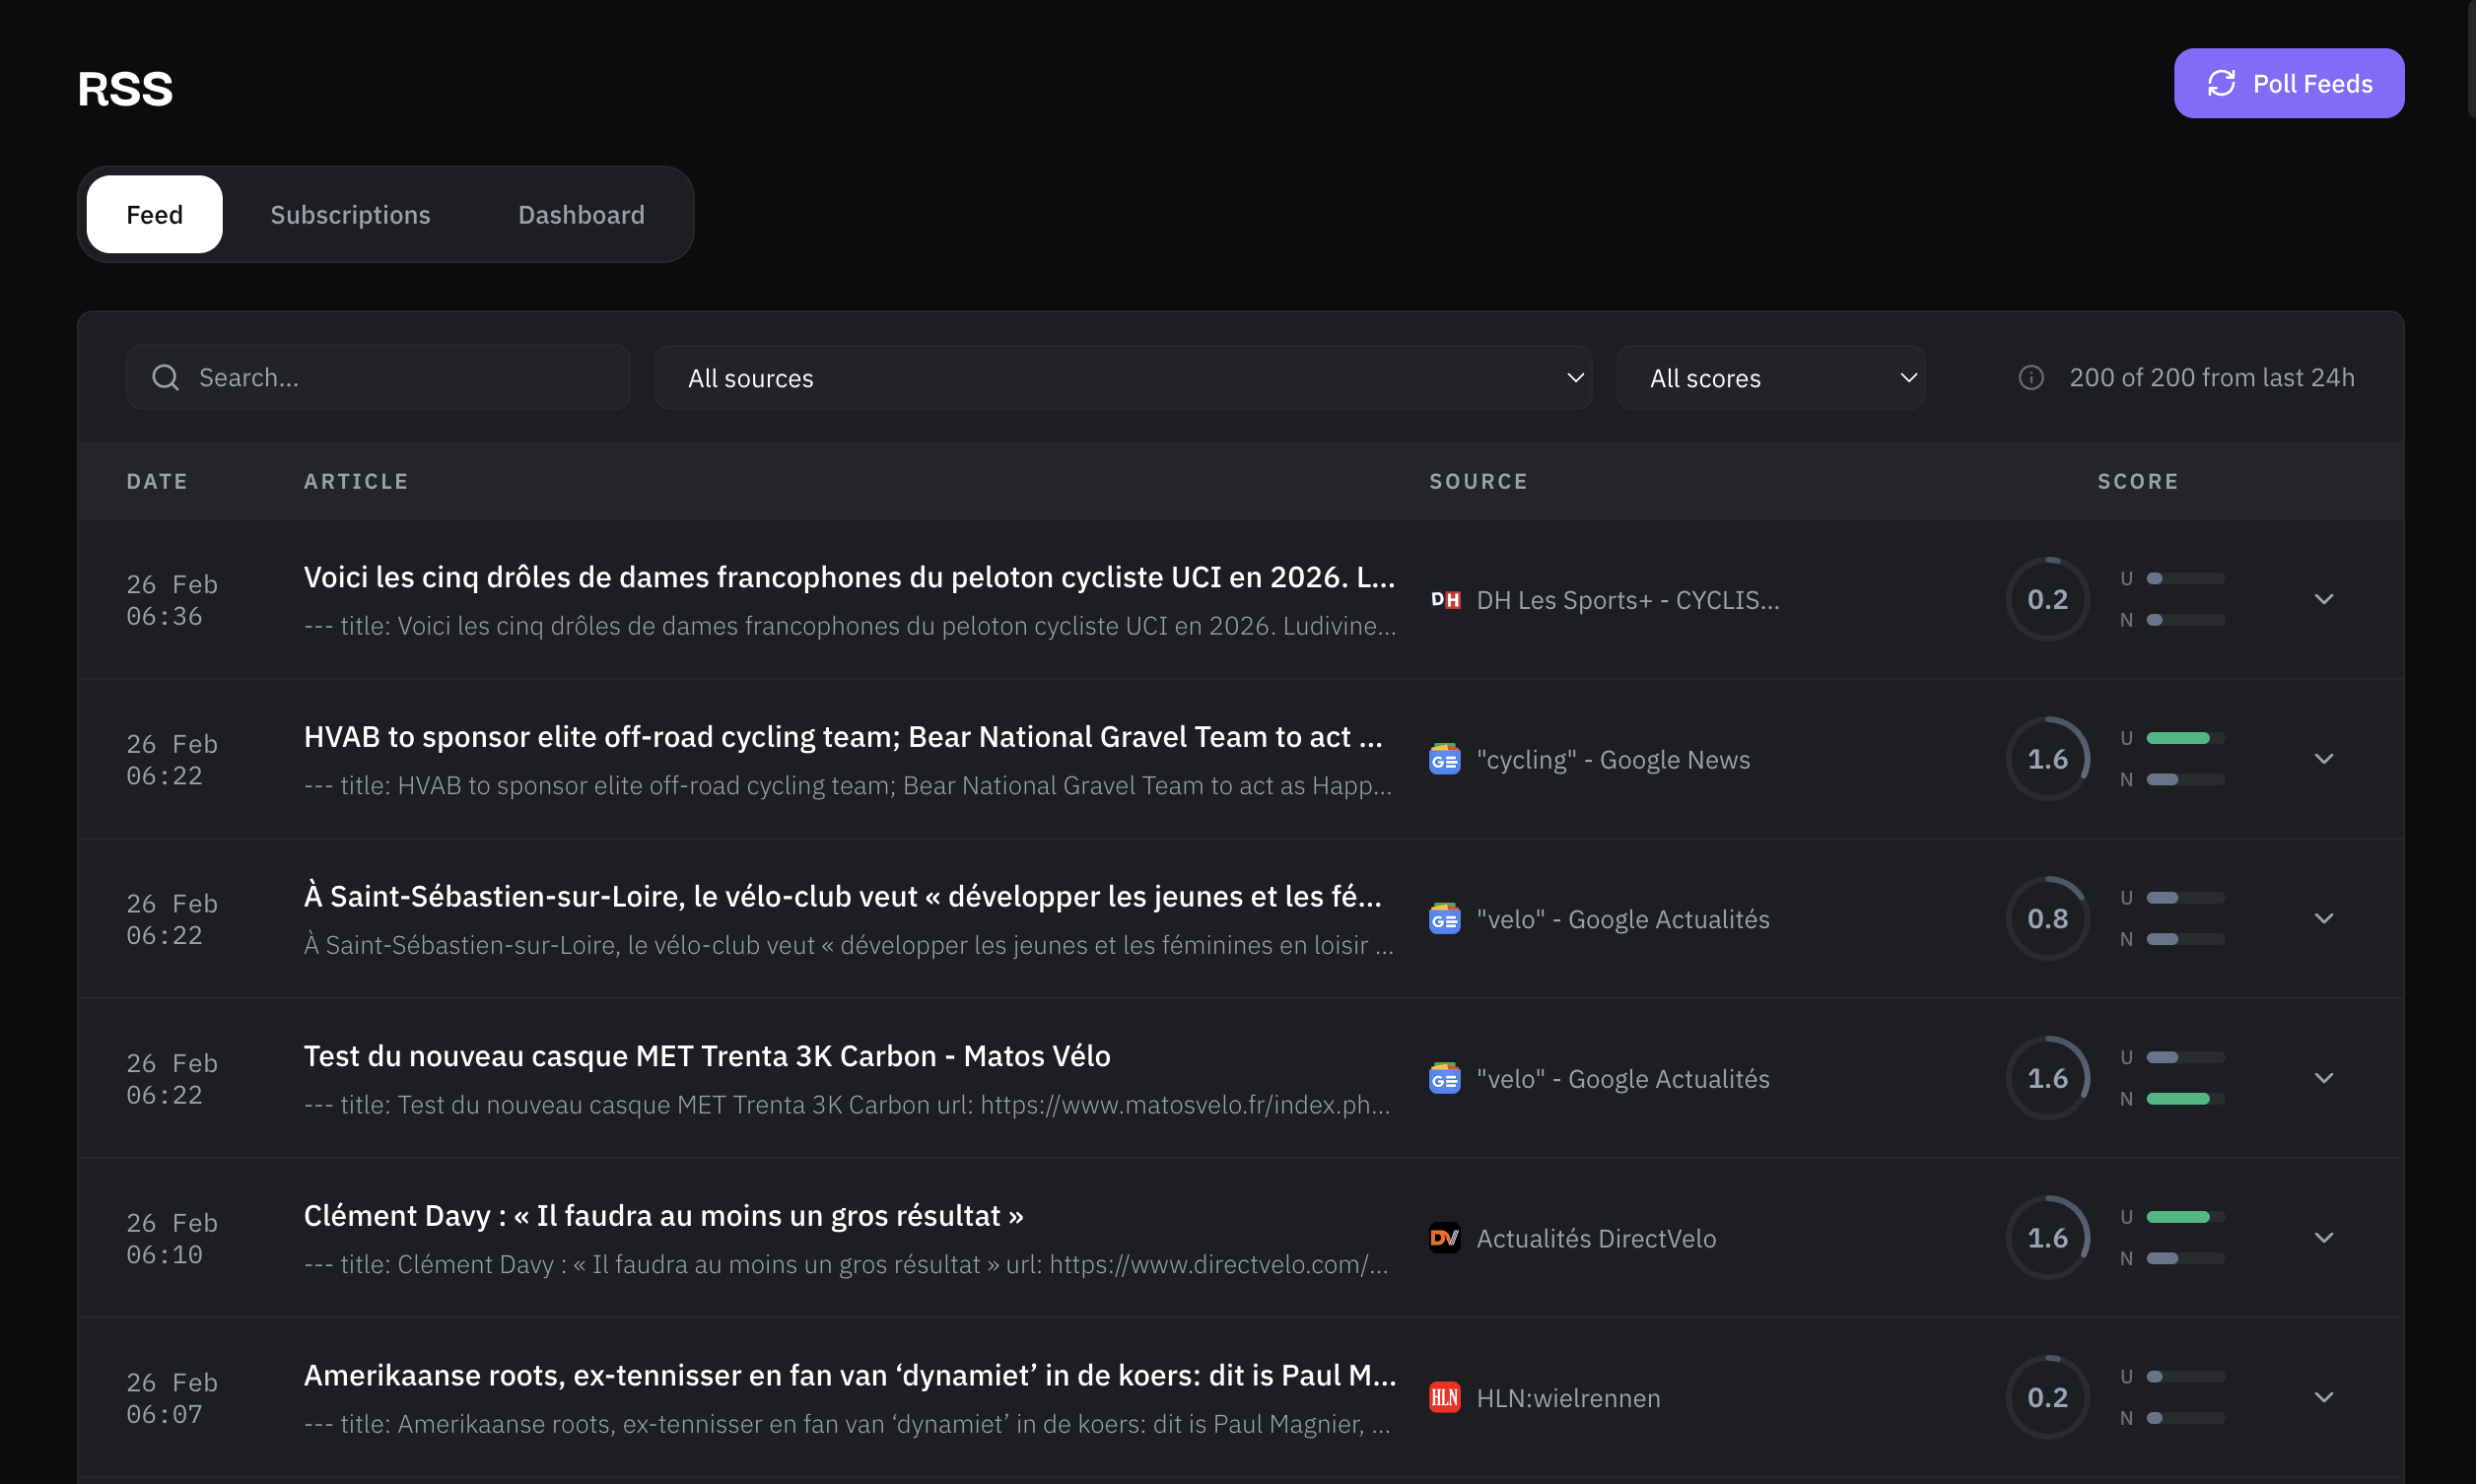Viewport: 2476px width, 1484px height.
Task: Expand the Clément Davy article details
Action: (2324, 1237)
